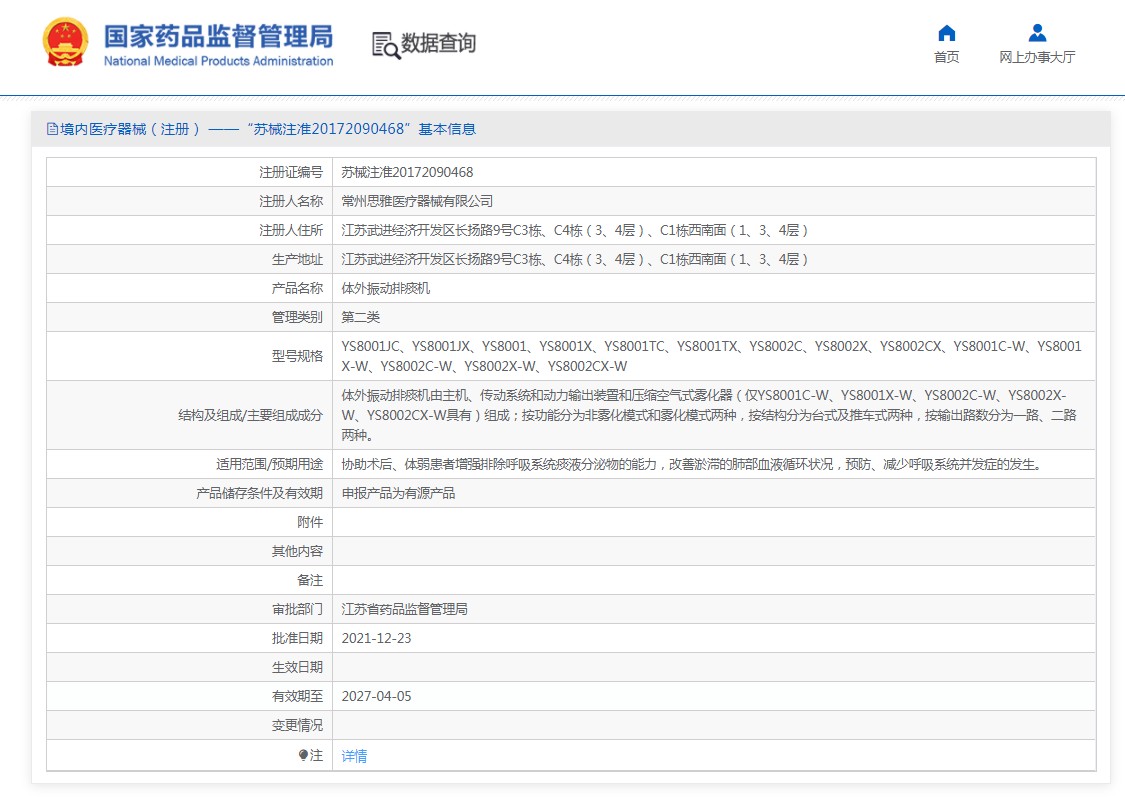Click the 第二类 management category value
Screen dimensions: 1125x803
click(x=361, y=317)
